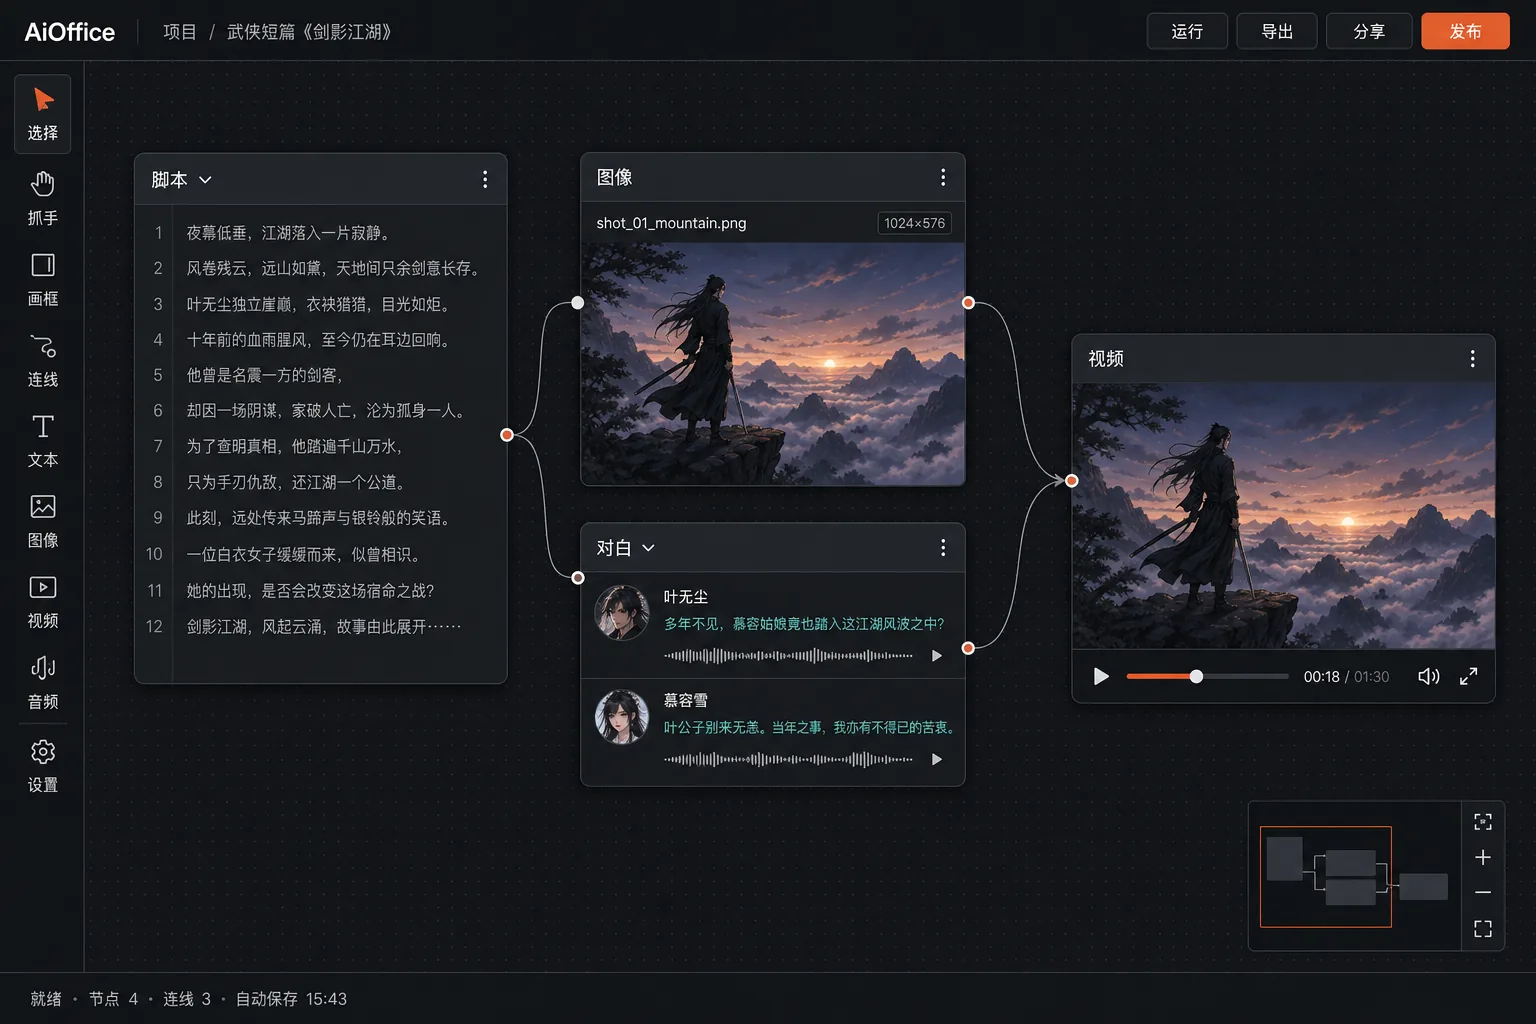
Task: Expand the 对白 node type dropdown
Action: tap(648, 548)
